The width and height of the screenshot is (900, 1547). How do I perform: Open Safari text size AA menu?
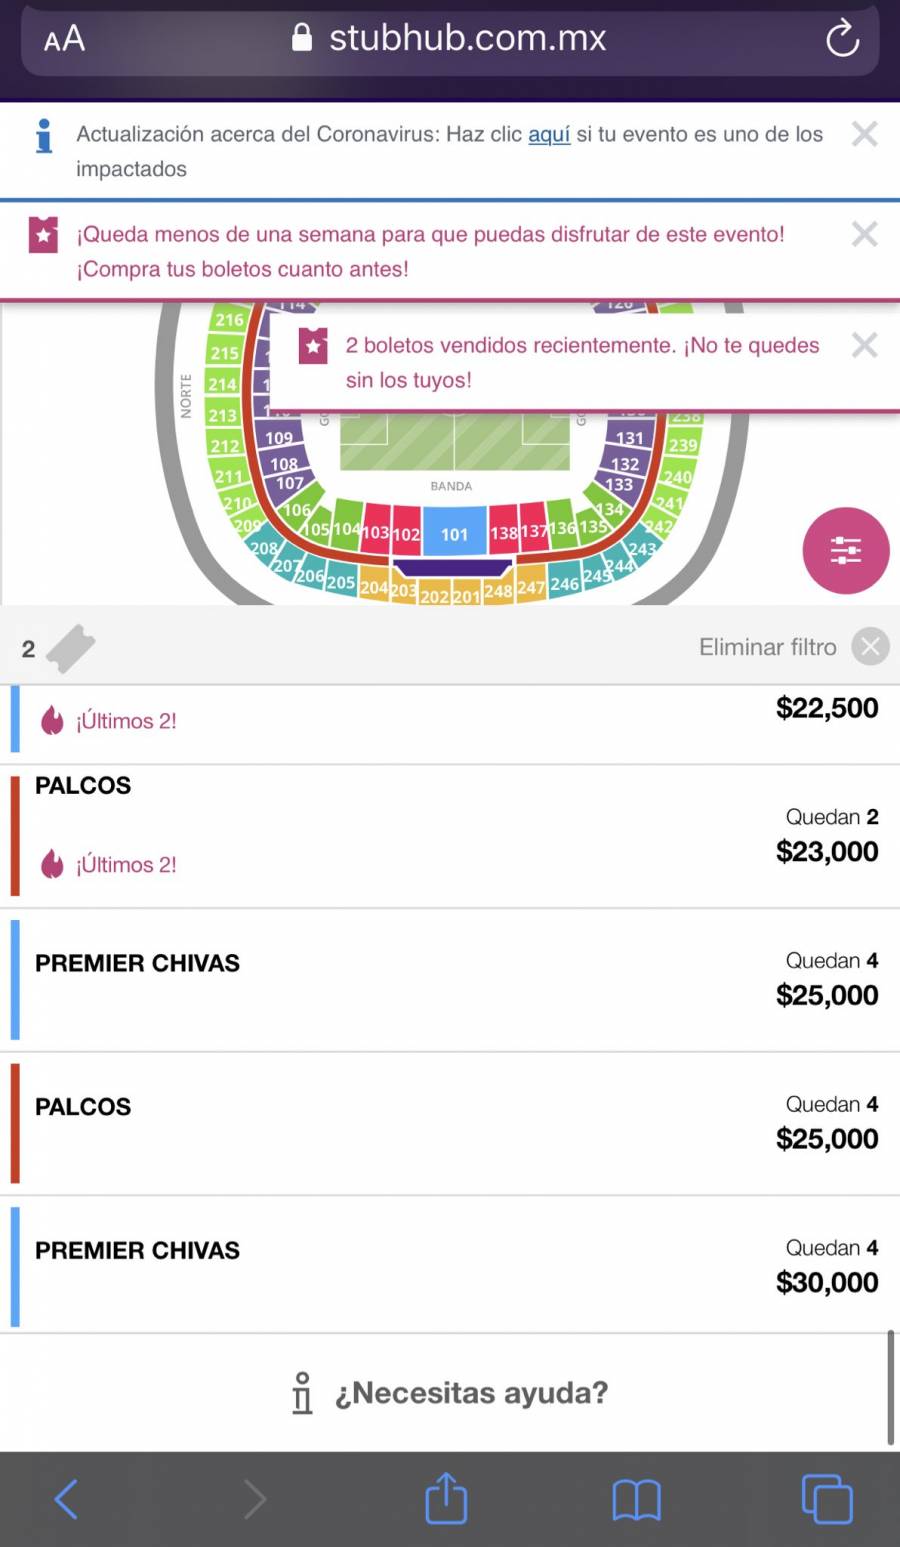pyautogui.click(x=64, y=39)
